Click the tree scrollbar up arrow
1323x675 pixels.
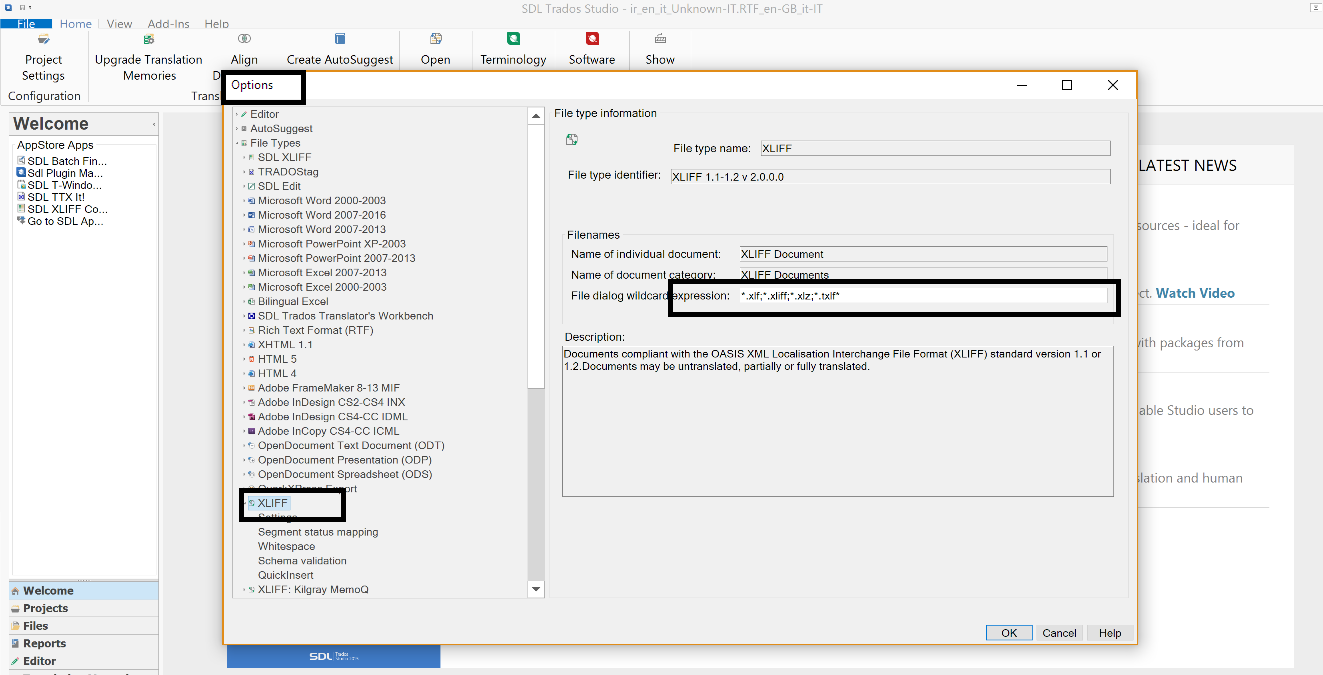pyautogui.click(x=536, y=115)
